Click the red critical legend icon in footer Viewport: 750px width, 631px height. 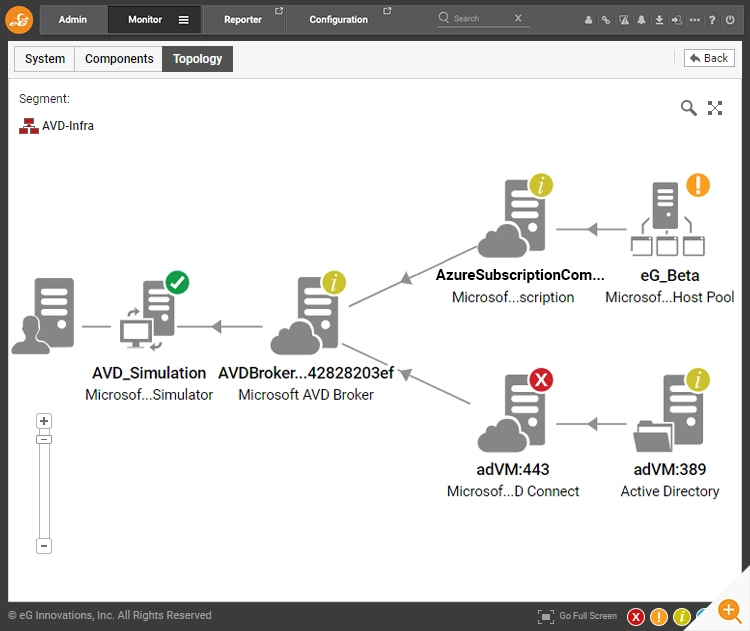pyautogui.click(x=636, y=617)
